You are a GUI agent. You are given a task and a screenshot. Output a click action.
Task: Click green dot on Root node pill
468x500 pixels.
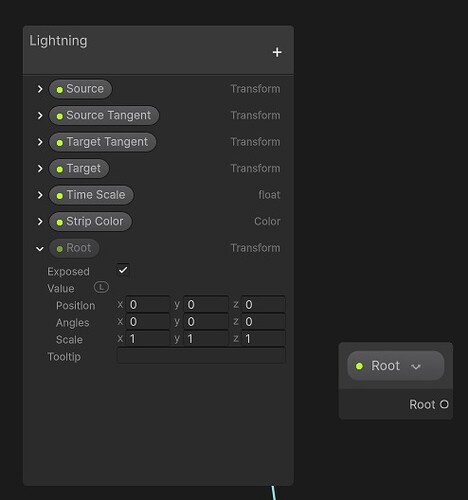(x=359, y=366)
